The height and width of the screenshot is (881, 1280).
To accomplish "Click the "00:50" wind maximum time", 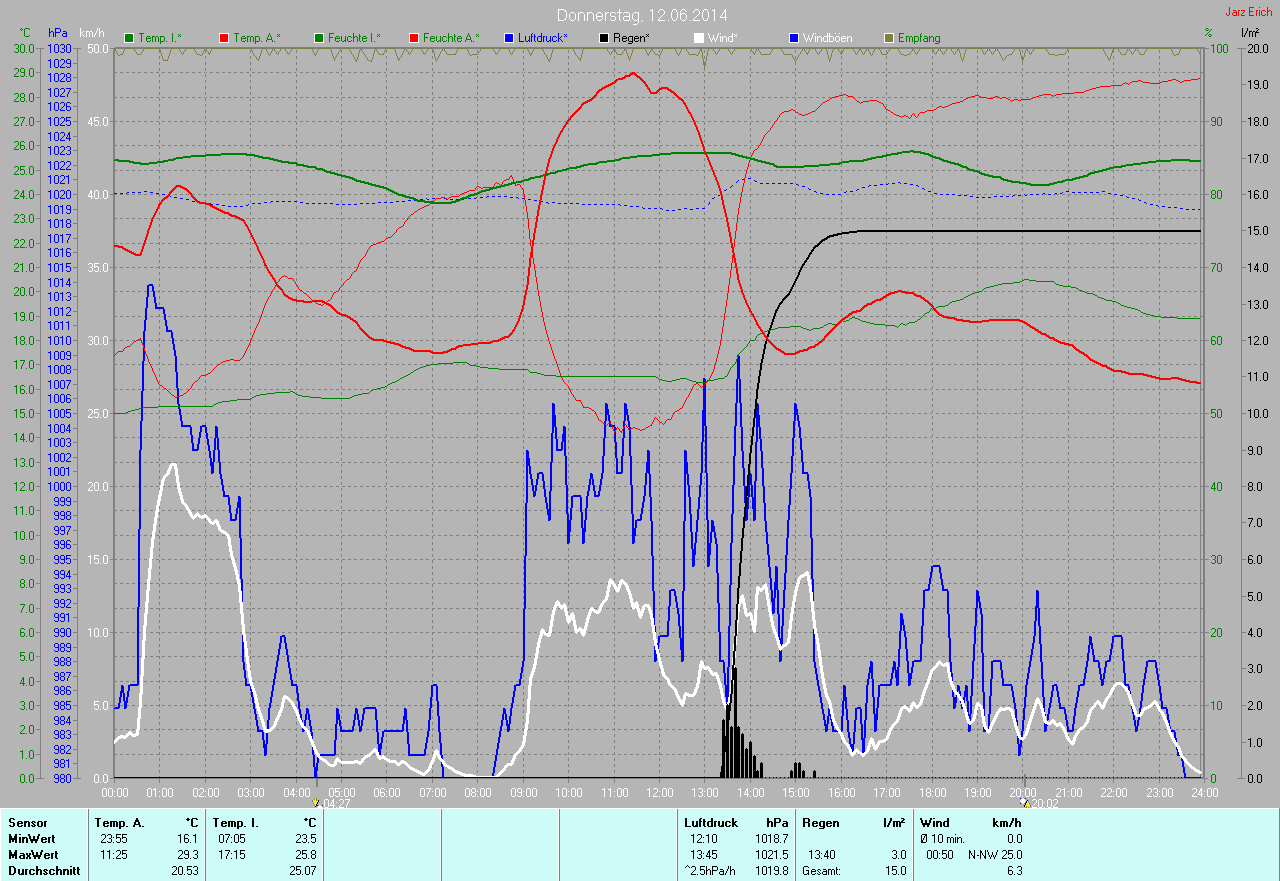I will point(941,855).
